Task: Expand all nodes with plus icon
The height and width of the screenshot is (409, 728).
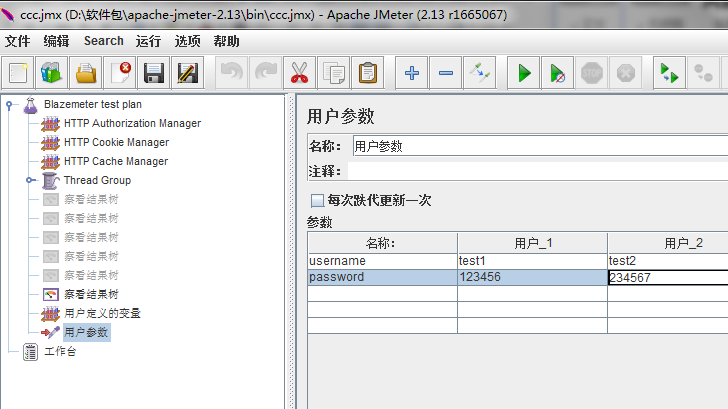Action: tap(412, 73)
